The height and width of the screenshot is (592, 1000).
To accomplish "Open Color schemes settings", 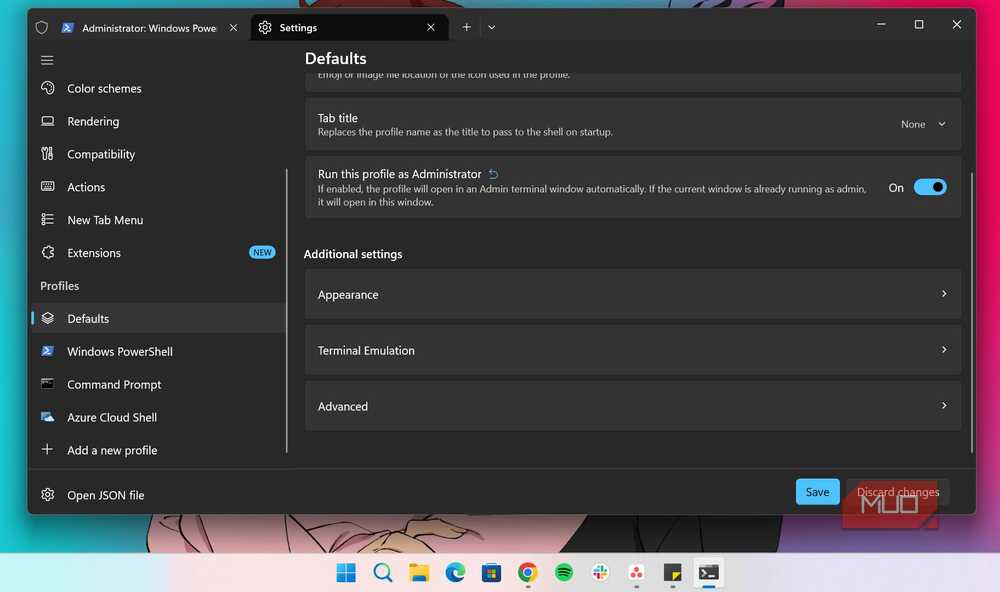I will pos(158,89).
